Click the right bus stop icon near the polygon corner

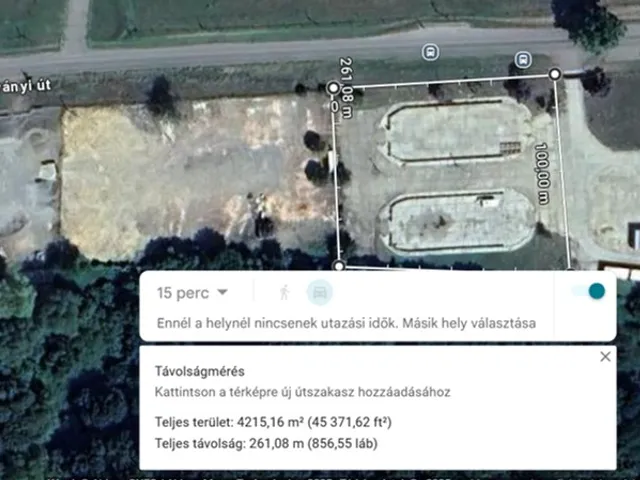pyautogui.click(x=523, y=60)
